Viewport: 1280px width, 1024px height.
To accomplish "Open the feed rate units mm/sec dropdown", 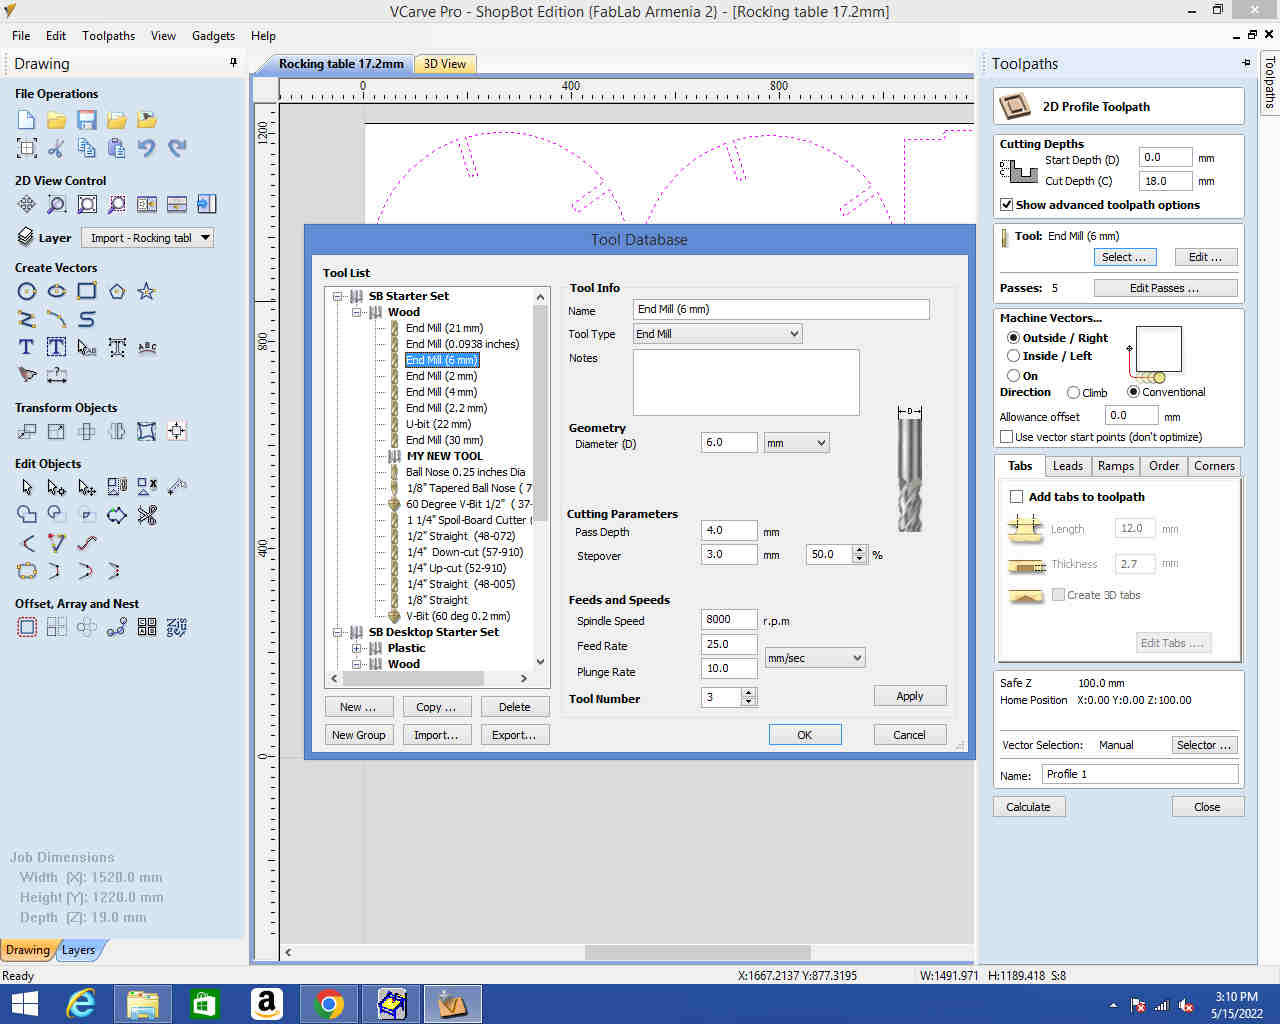I will coord(815,658).
